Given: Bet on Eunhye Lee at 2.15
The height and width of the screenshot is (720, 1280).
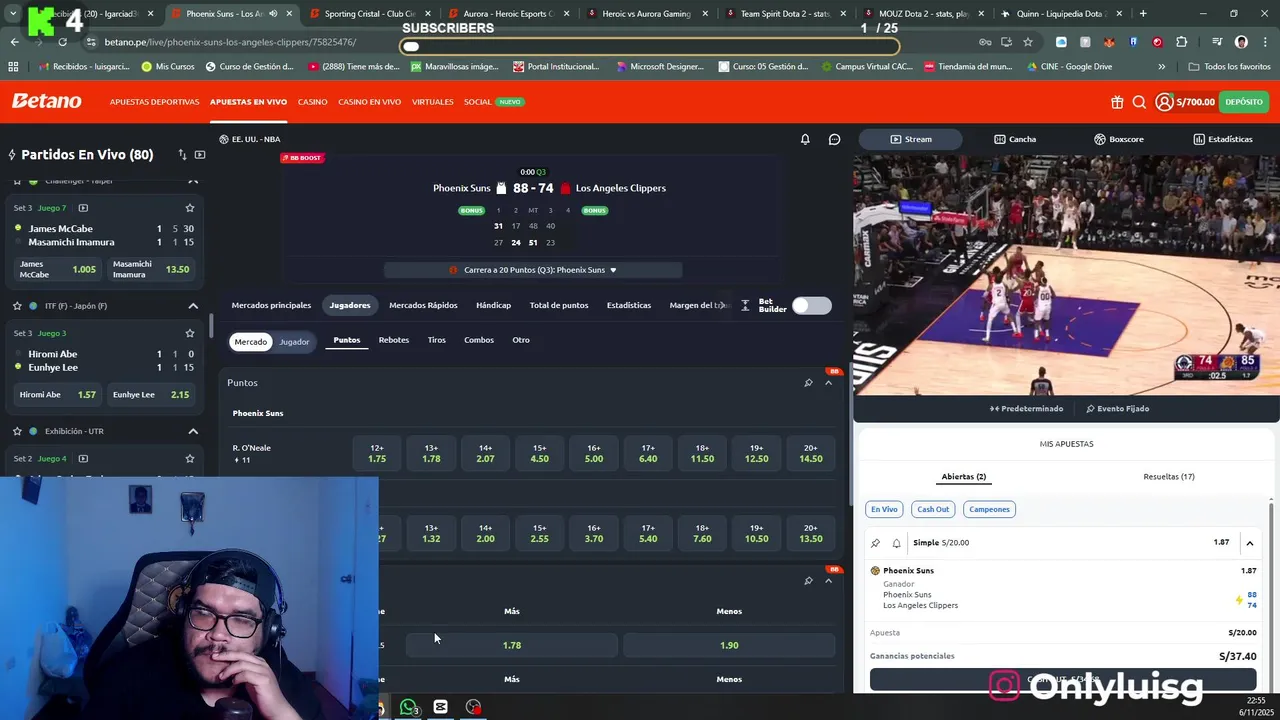Looking at the screenshot, I should coord(150,395).
